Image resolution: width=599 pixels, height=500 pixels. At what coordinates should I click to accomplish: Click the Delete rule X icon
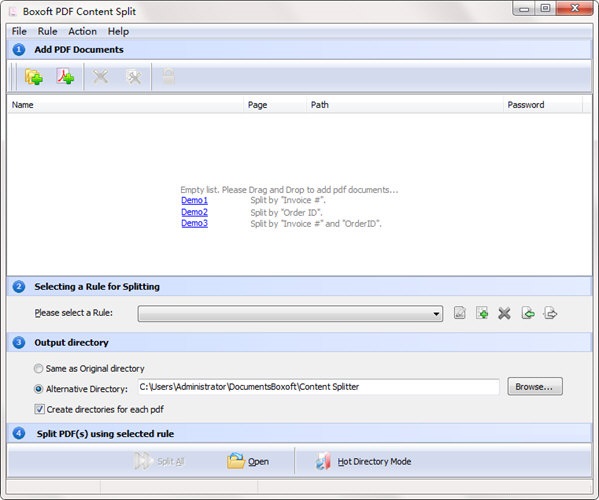[504, 314]
